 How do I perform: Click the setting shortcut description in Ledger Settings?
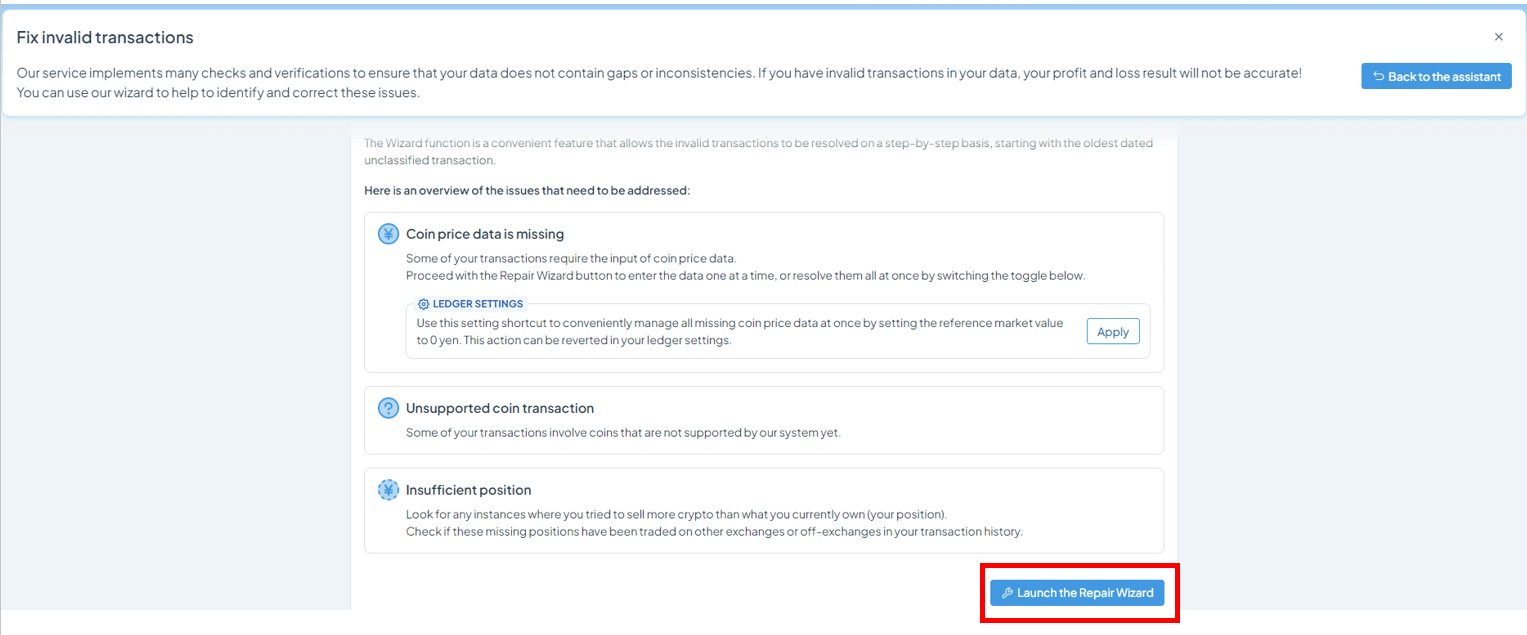click(740, 332)
